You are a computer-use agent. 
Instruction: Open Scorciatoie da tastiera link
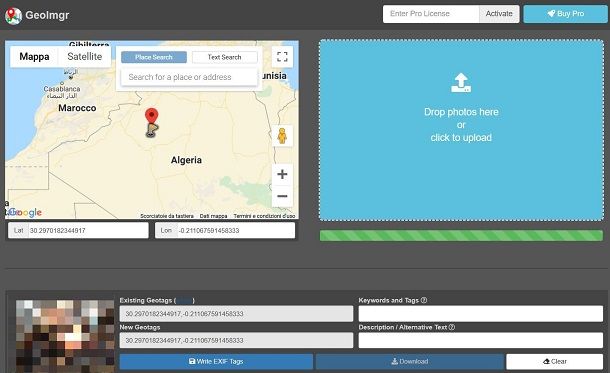coord(167,215)
